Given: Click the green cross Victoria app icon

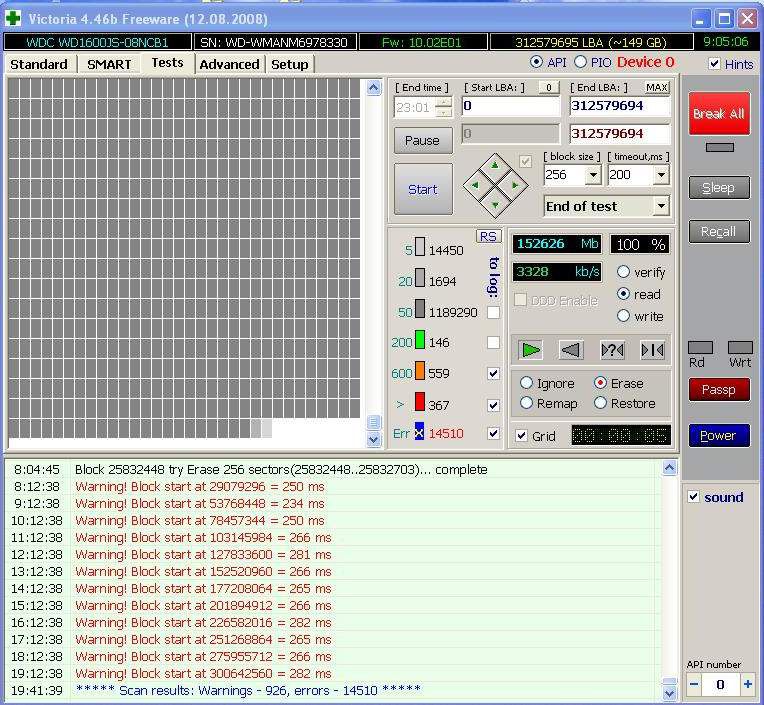Looking at the screenshot, I should 13,19.
